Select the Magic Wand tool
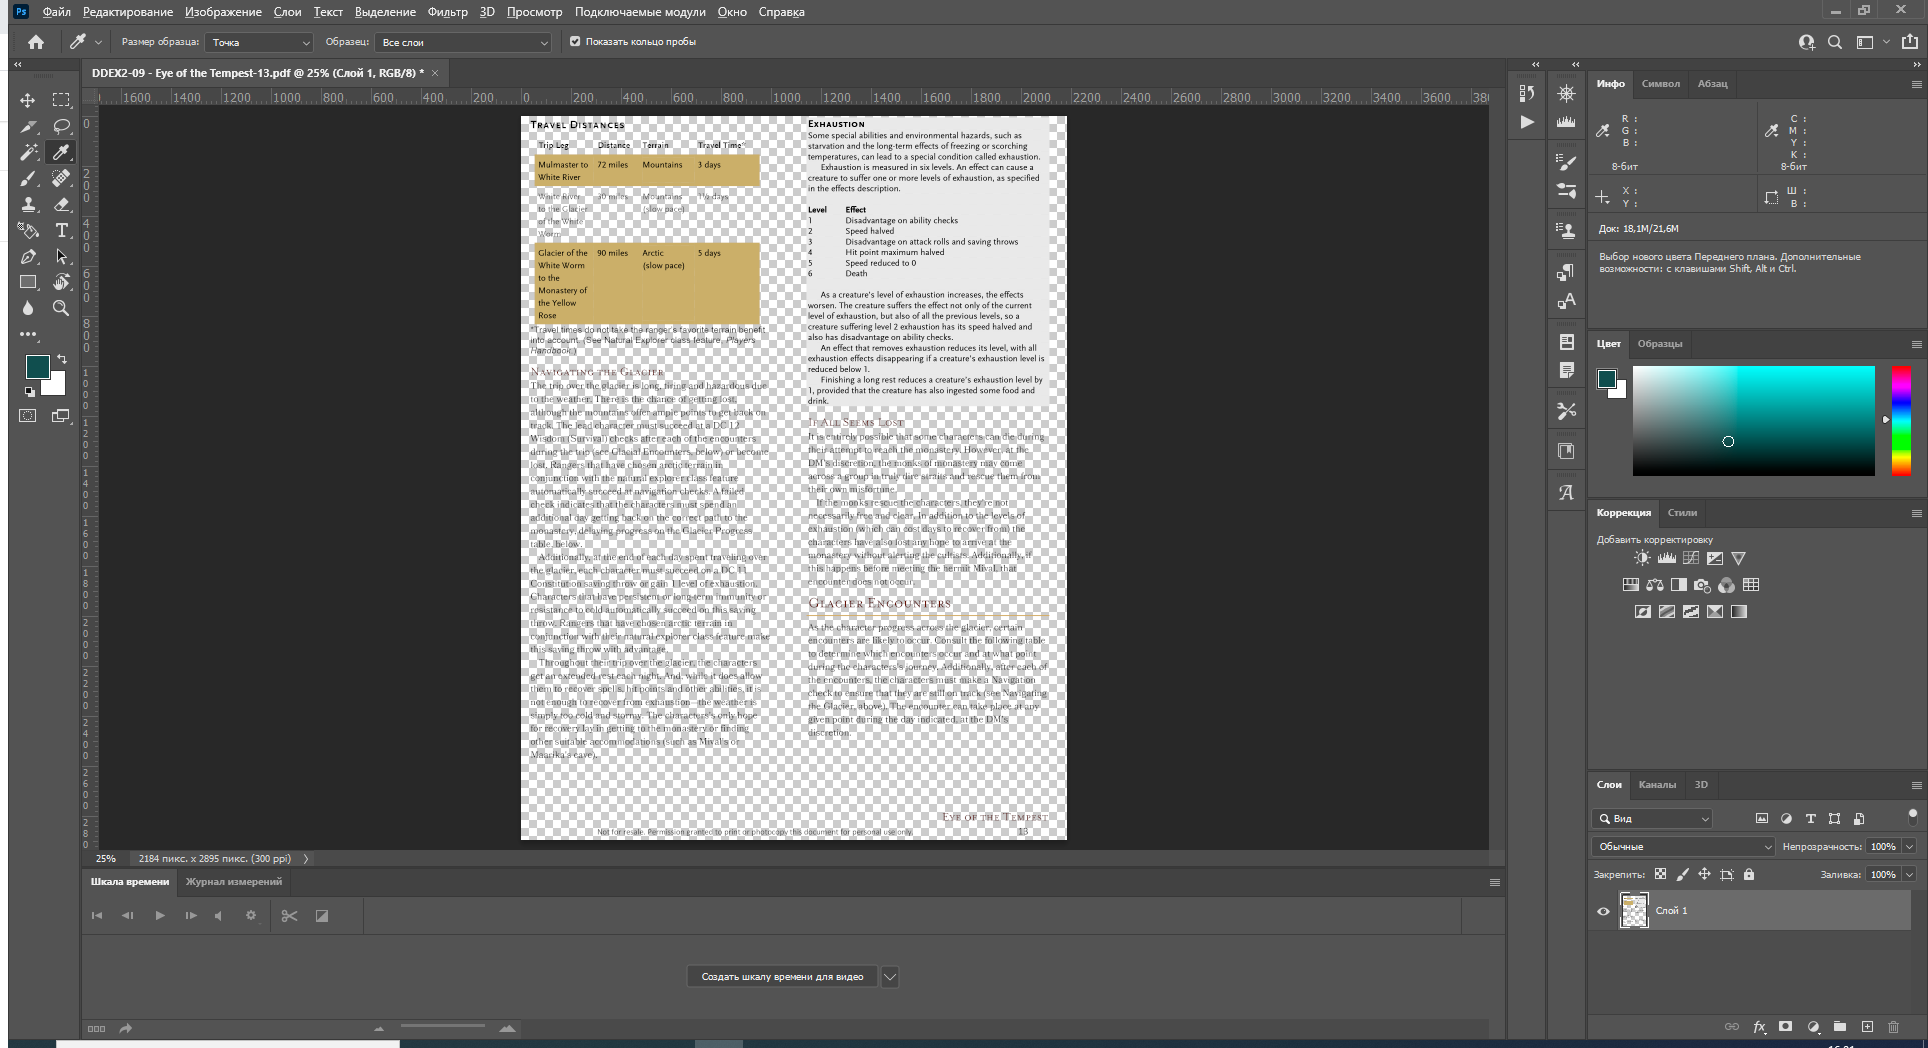Viewport: 1928px width, 1048px height. [x=28, y=152]
